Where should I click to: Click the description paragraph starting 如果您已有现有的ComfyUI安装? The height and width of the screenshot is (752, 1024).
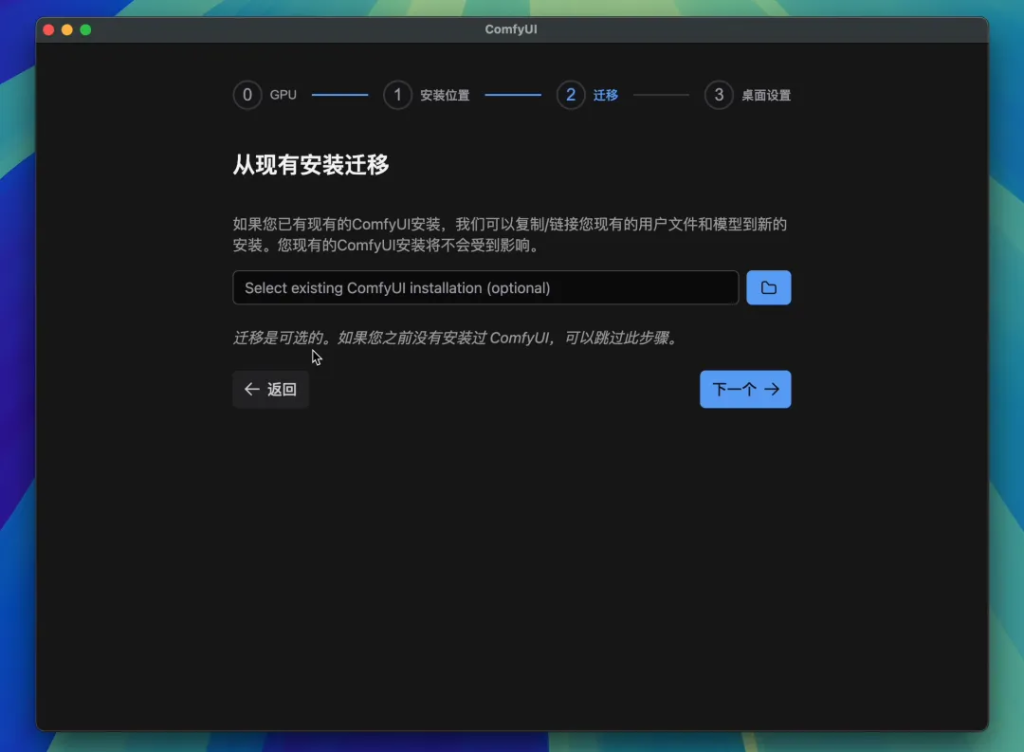(x=510, y=235)
